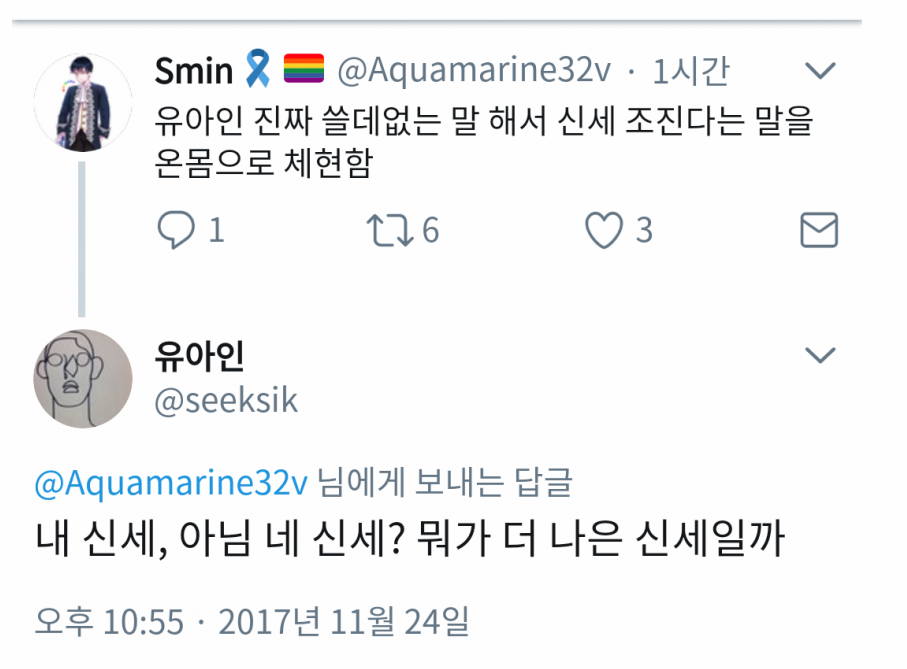Click the reply speech bubble icon
The height and width of the screenshot is (669, 907).
[x=176, y=231]
